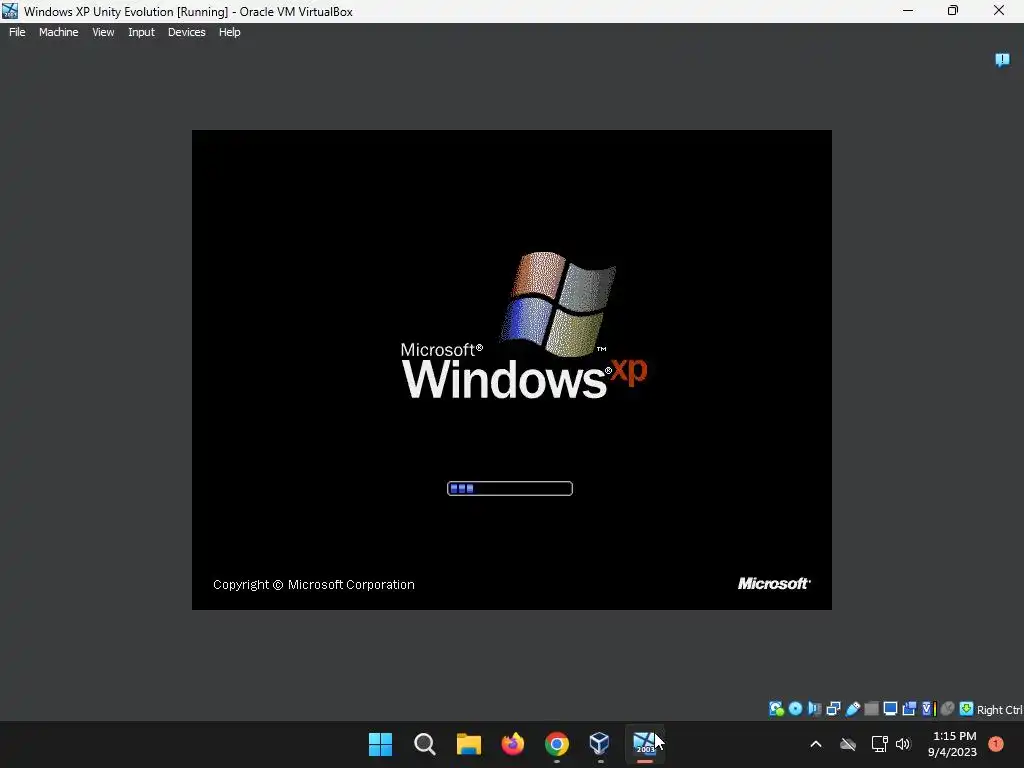Click the VirtualBox window title icon
This screenshot has height=768, width=1024.
[10, 11]
